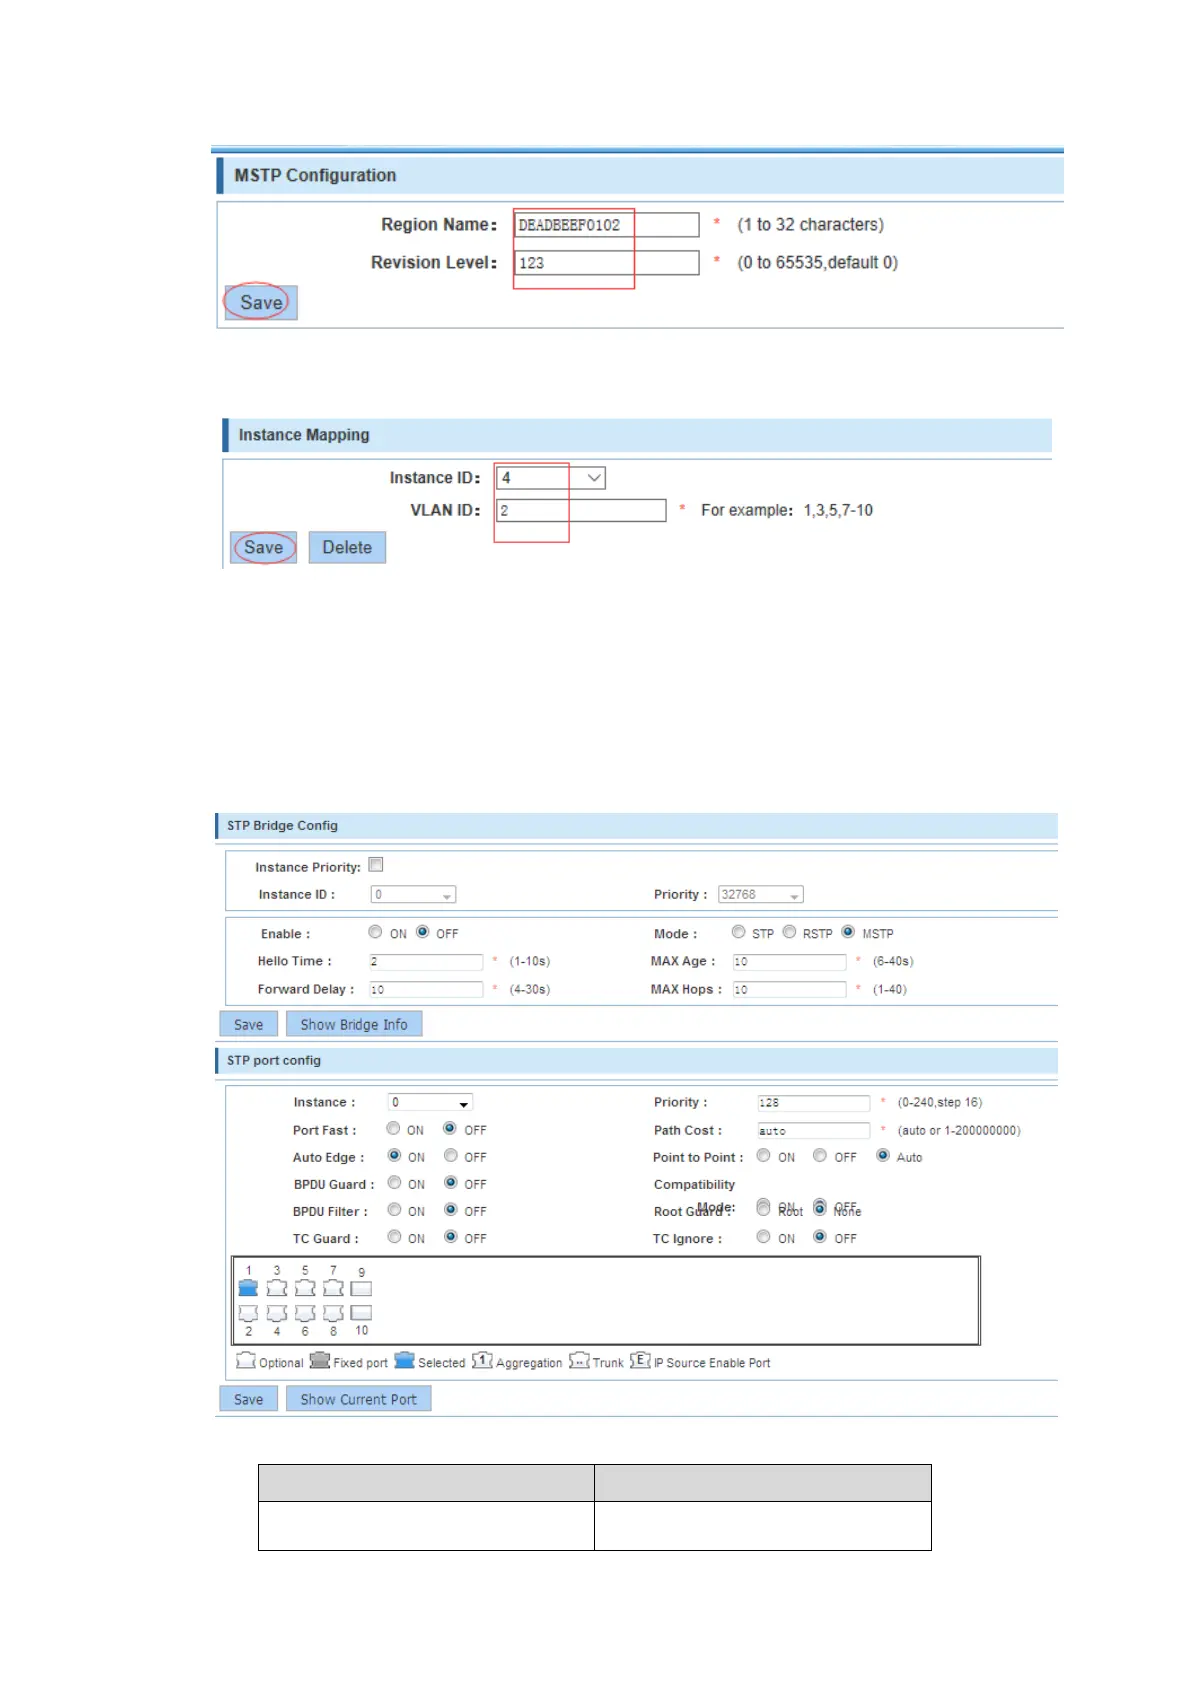Open the Instance ID dropdown in Instance Mapping
1191x1684 pixels.
click(x=551, y=478)
